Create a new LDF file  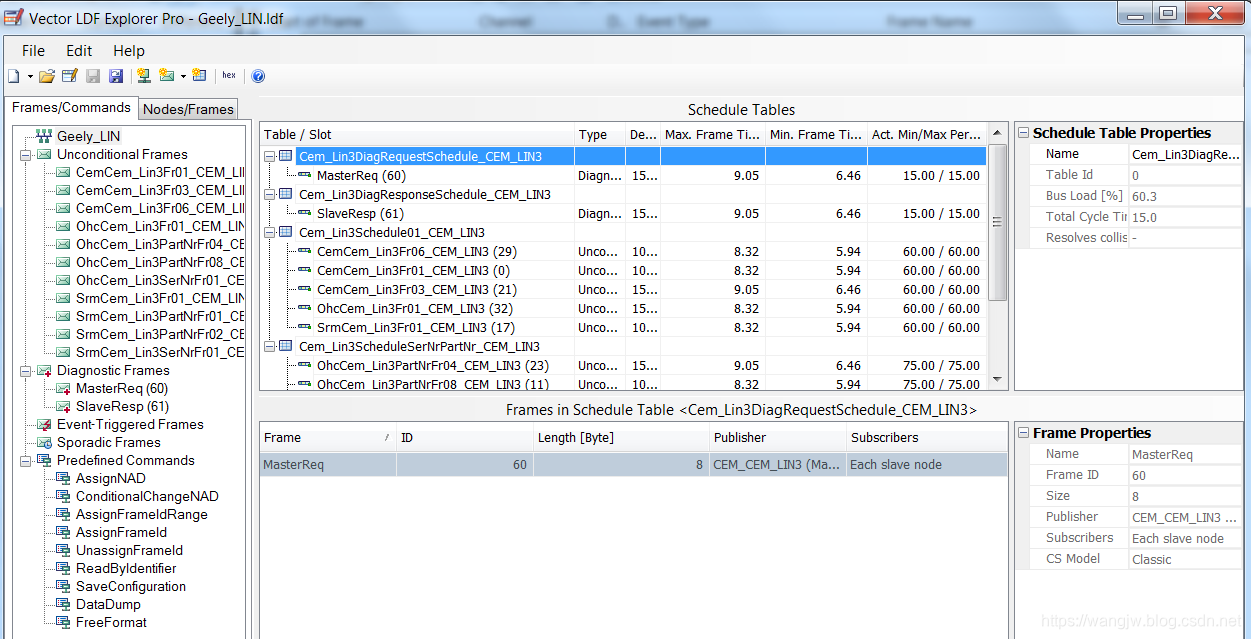click(13, 76)
